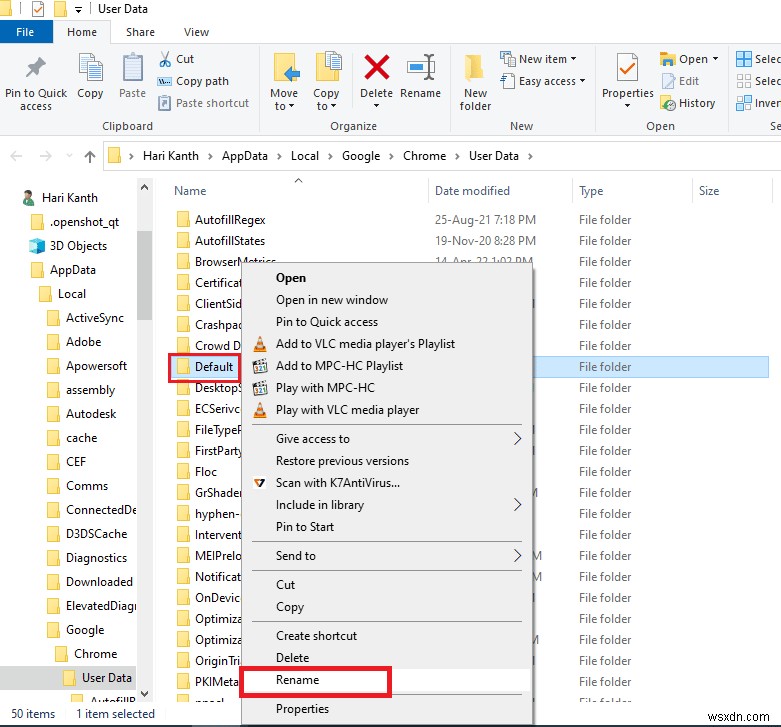The image size is (781, 727).
Task: Click the Rename icon in Organize group
Action: click(421, 67)
